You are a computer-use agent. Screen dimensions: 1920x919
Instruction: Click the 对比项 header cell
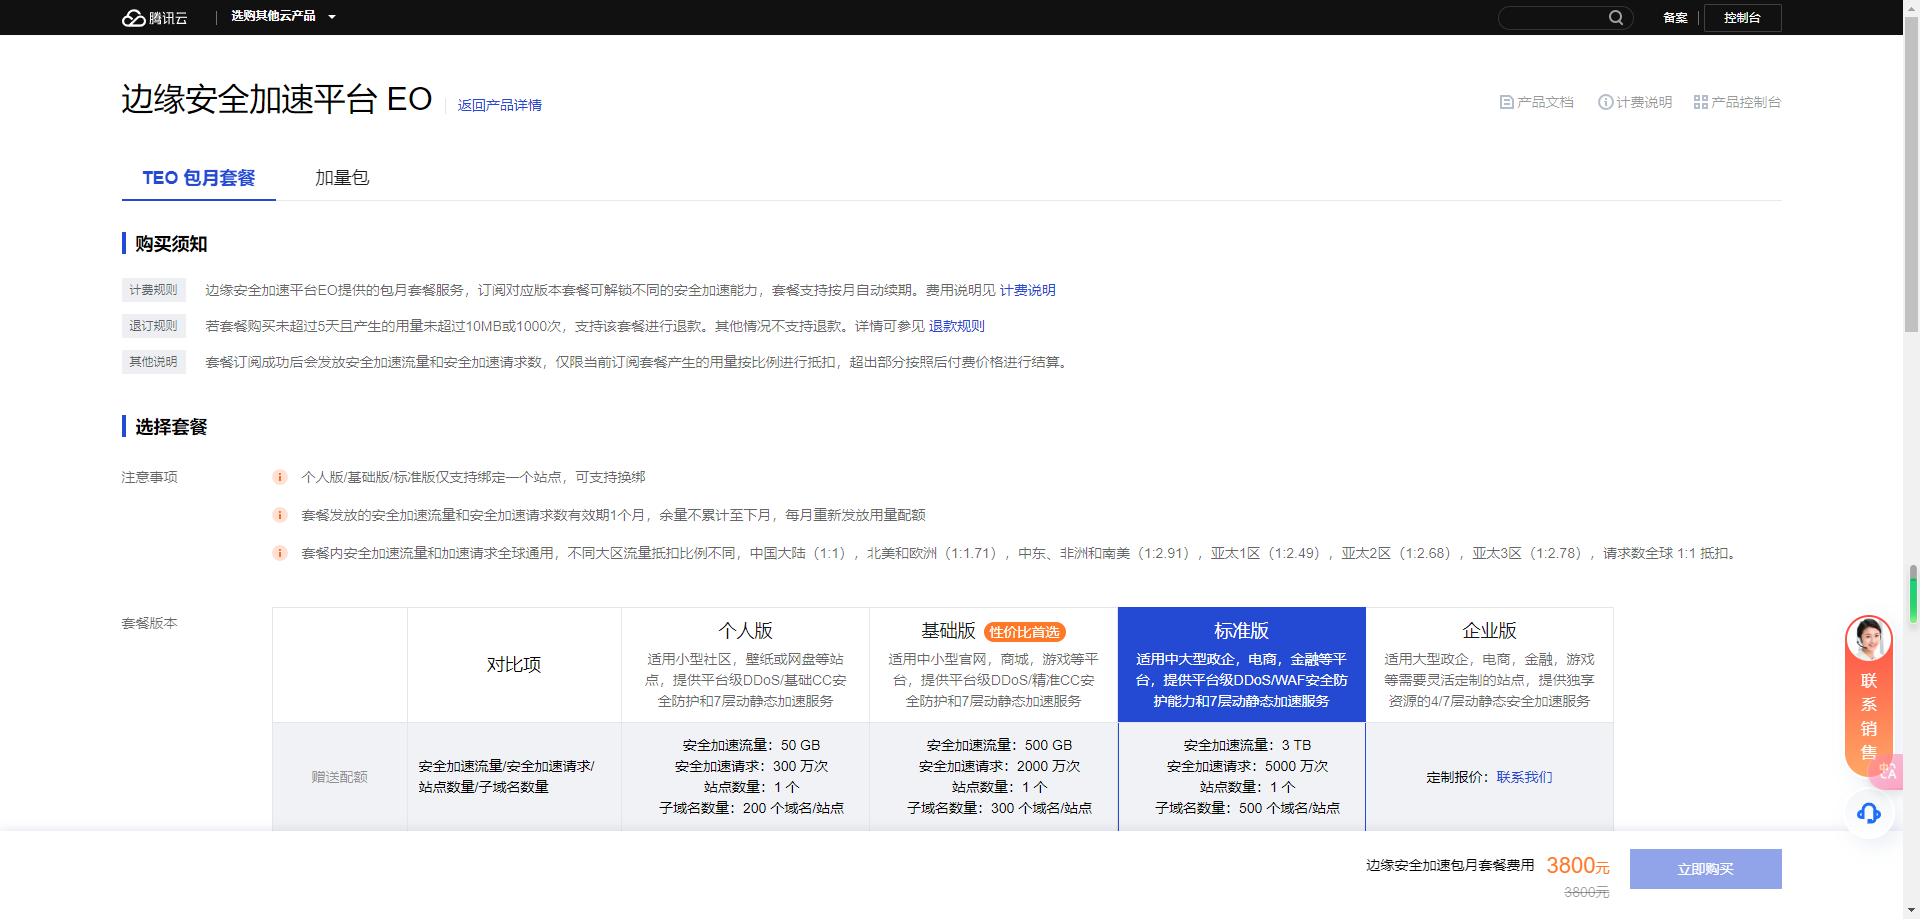point(514,665)
